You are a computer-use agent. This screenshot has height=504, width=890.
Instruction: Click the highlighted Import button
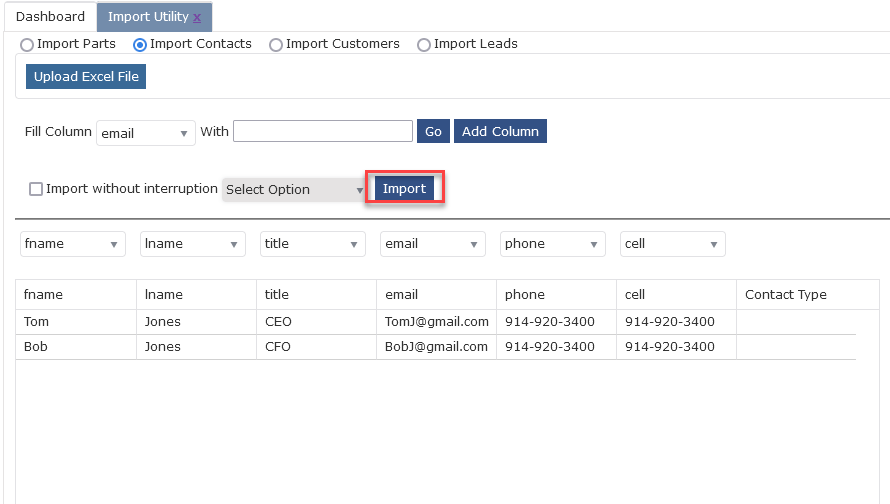click(x=404, y=188)
